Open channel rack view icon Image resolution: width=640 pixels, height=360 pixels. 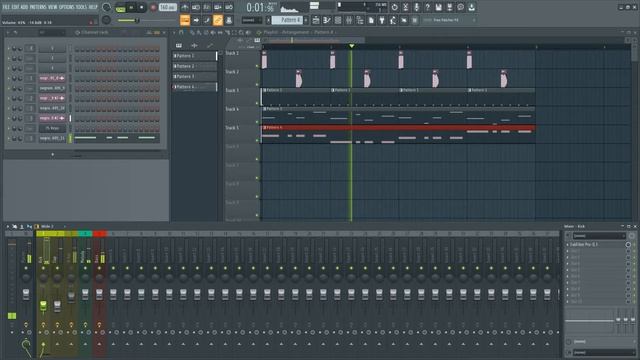[x=338, y=20]
